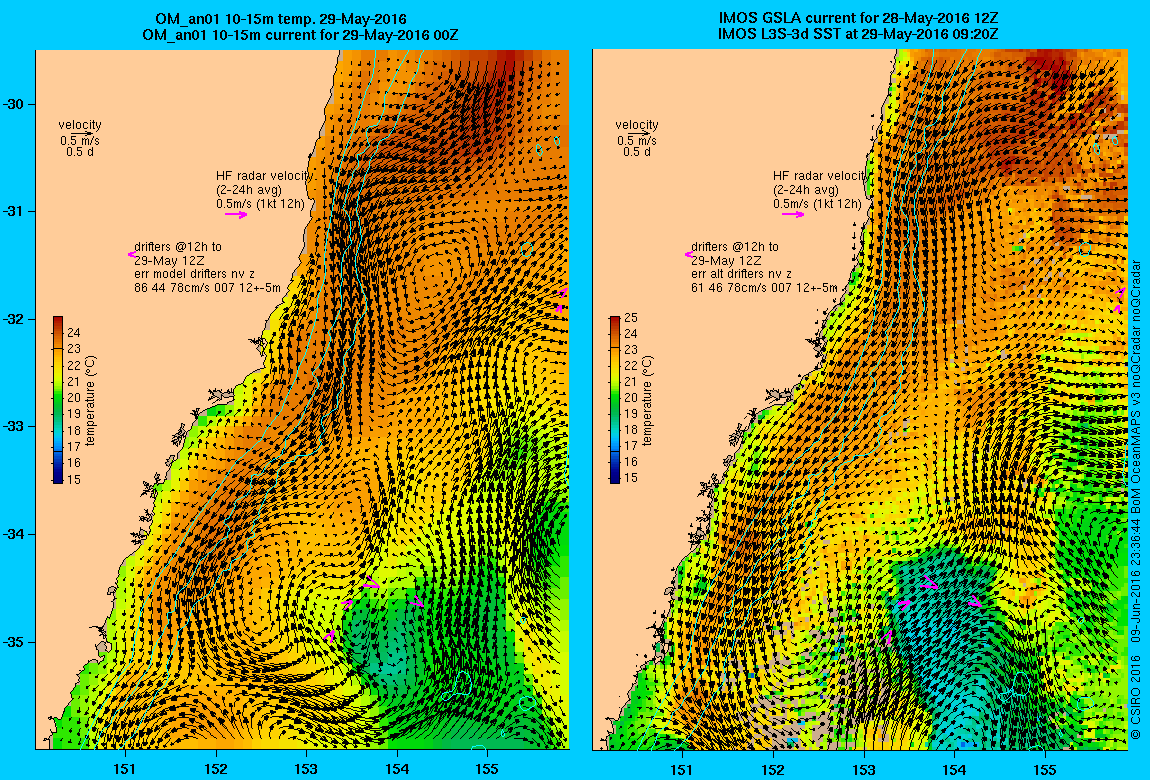Click the OM_an01 temperature colour bar

[x=58, y=400]
